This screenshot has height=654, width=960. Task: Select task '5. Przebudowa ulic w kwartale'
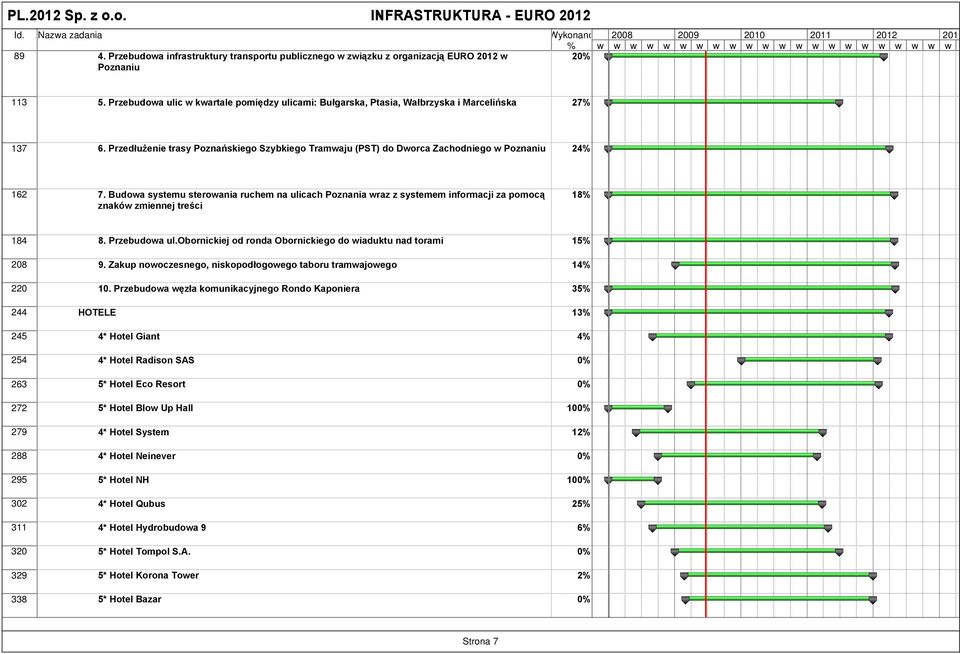tap(307, 102)
